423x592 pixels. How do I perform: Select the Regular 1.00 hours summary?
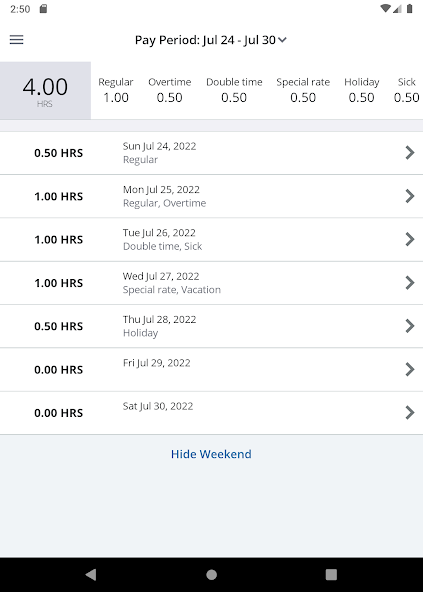pos(116,90)
